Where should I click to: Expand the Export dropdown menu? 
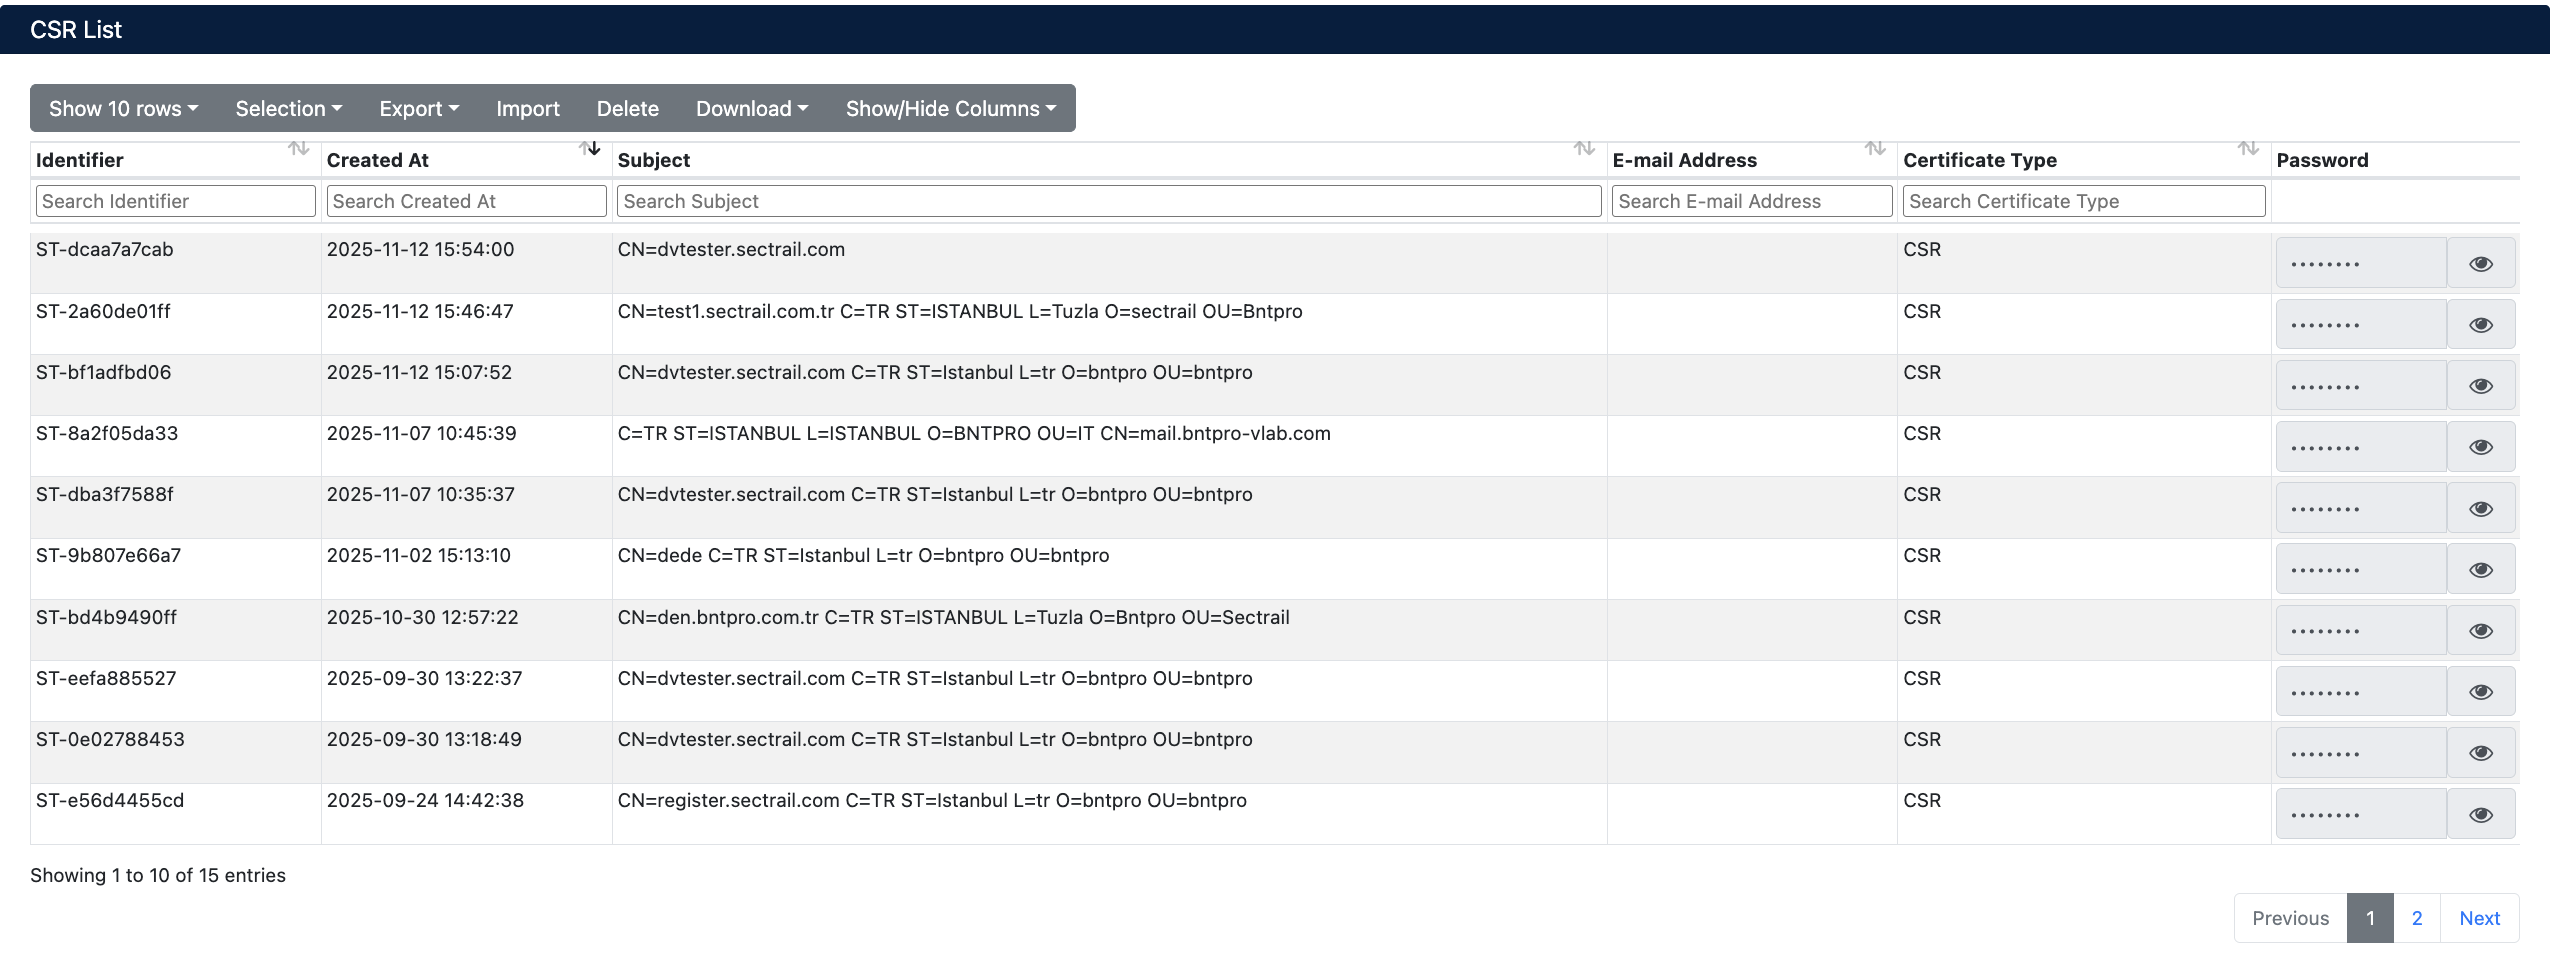[418, 109]
